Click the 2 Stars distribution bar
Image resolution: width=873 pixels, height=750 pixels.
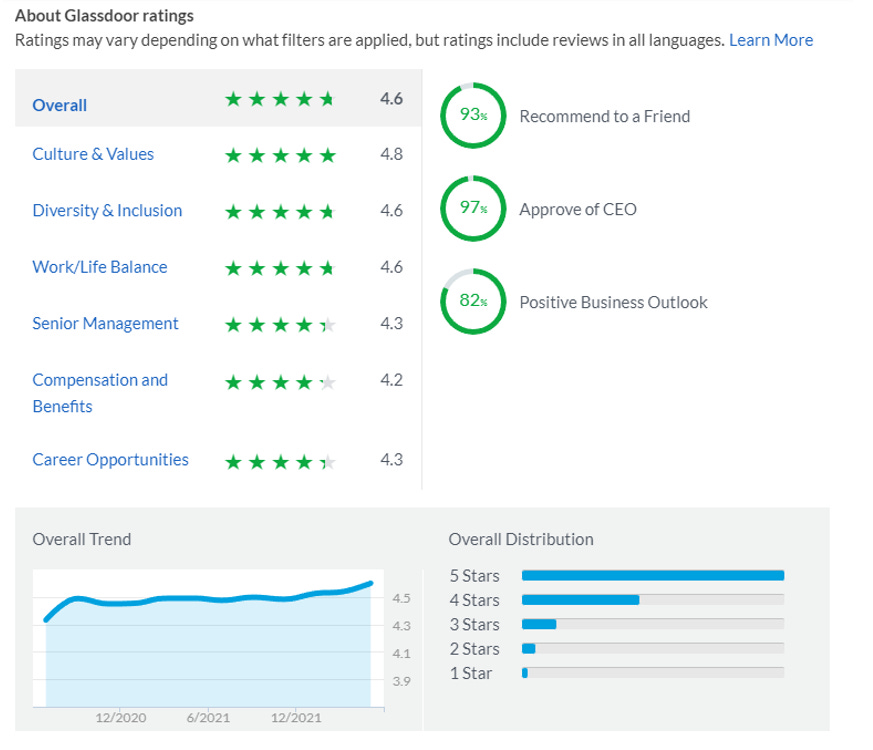click(x=653, y=649)
